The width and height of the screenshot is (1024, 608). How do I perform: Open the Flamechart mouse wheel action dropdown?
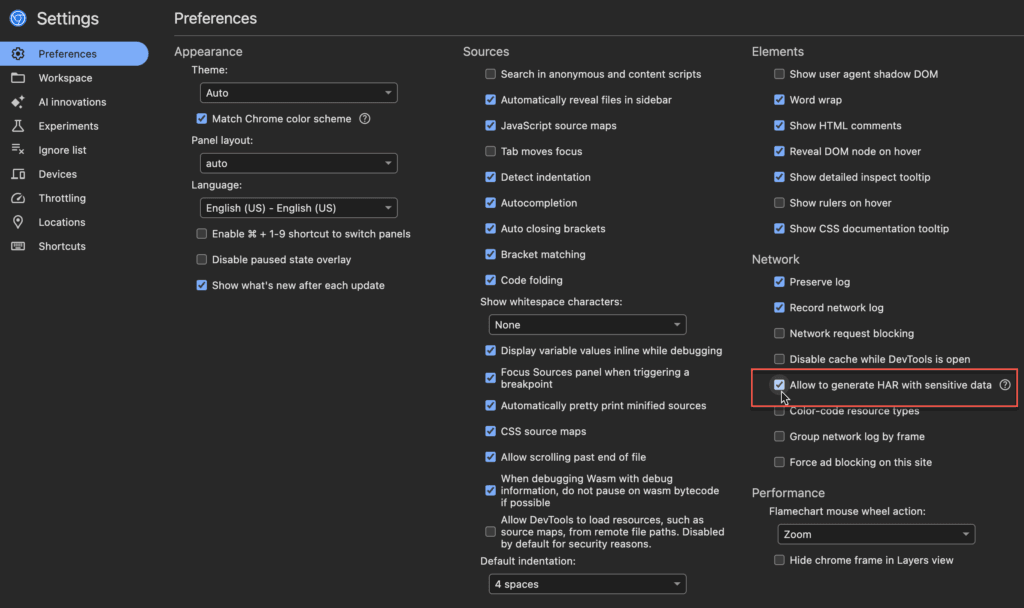point(875,534)
